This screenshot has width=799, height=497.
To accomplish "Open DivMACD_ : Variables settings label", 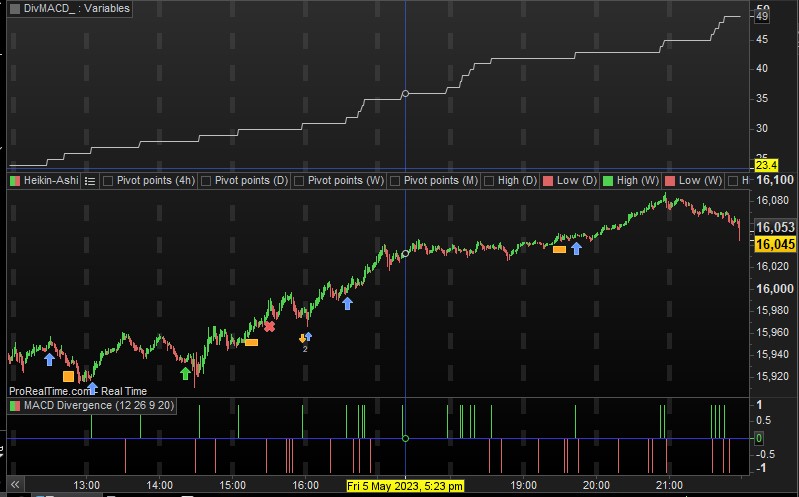I will click(76, 9).
